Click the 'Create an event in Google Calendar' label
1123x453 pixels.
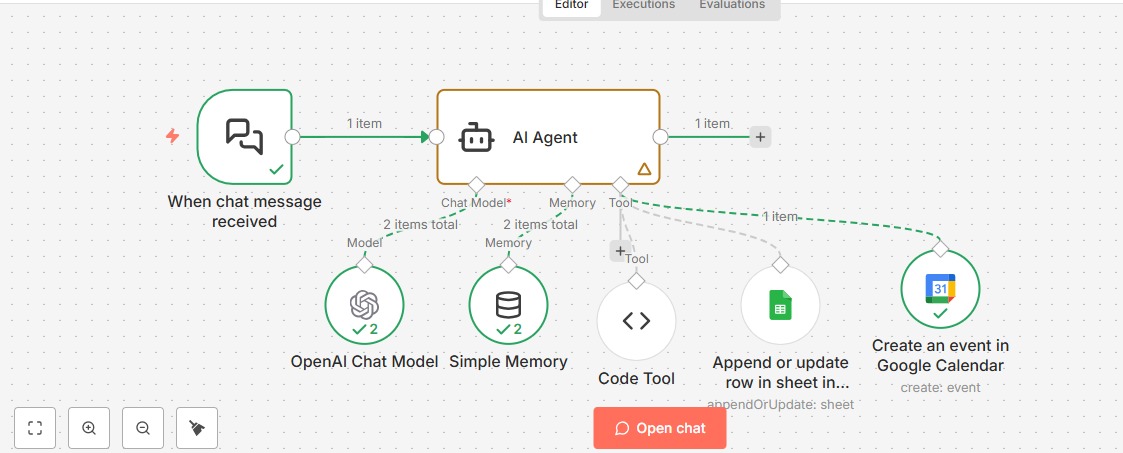(940, 356)
